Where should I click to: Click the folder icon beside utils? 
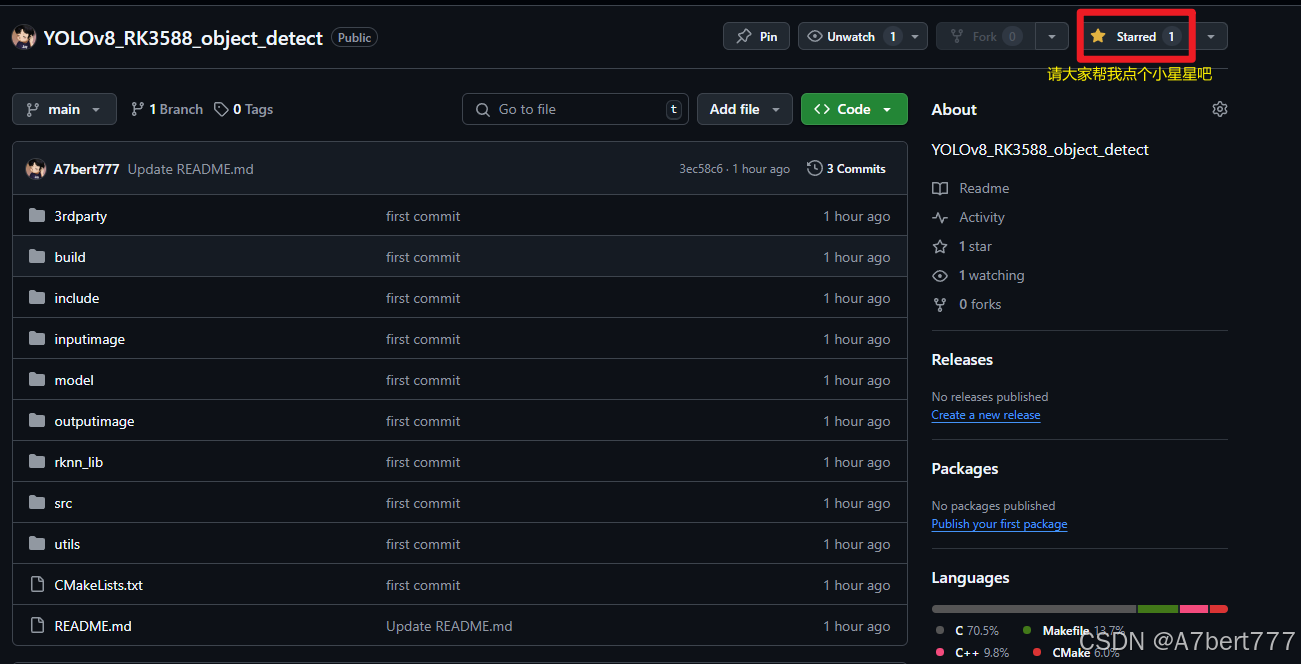(x=37, y=544)
